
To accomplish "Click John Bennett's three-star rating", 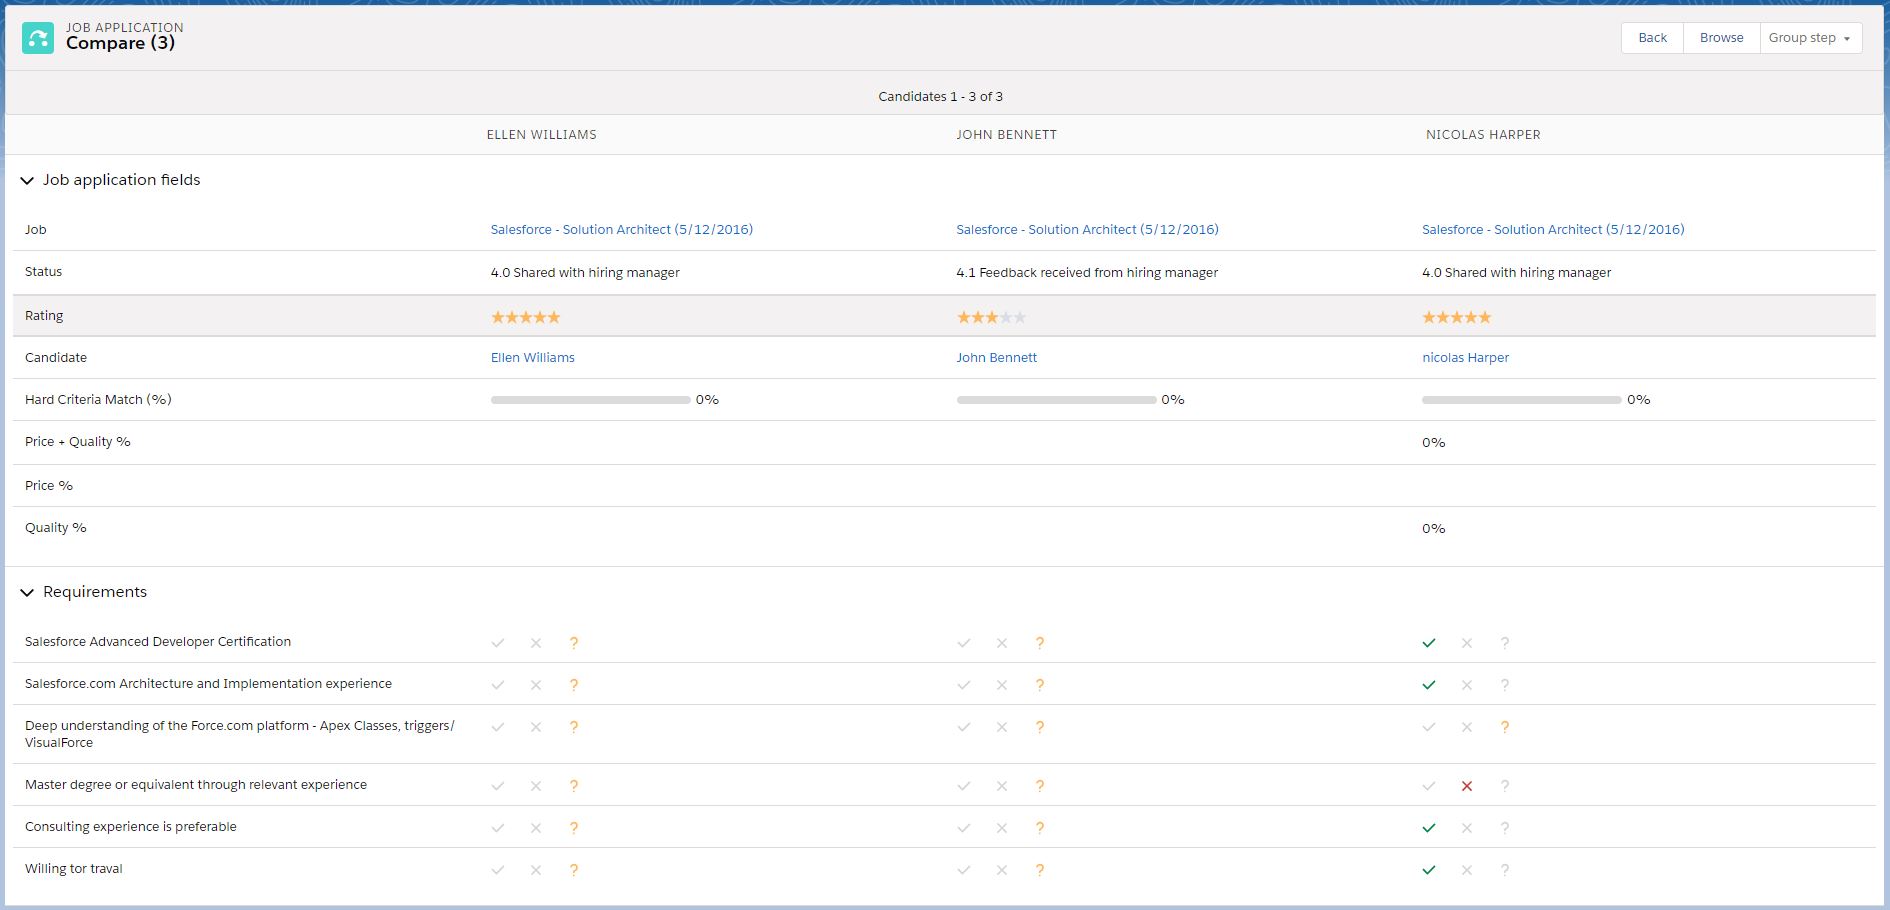I will click(991, 317).
